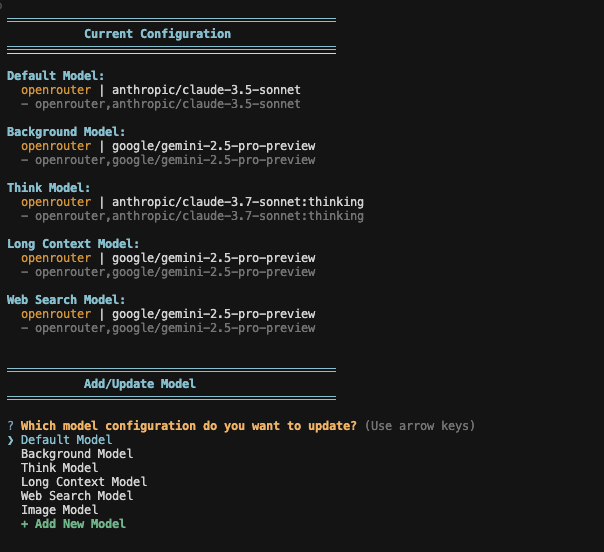
Task: Click white anthropic/claude-3.7-sonnet:thinking model name
Action: pyautogui.click(x=238, y=202)
